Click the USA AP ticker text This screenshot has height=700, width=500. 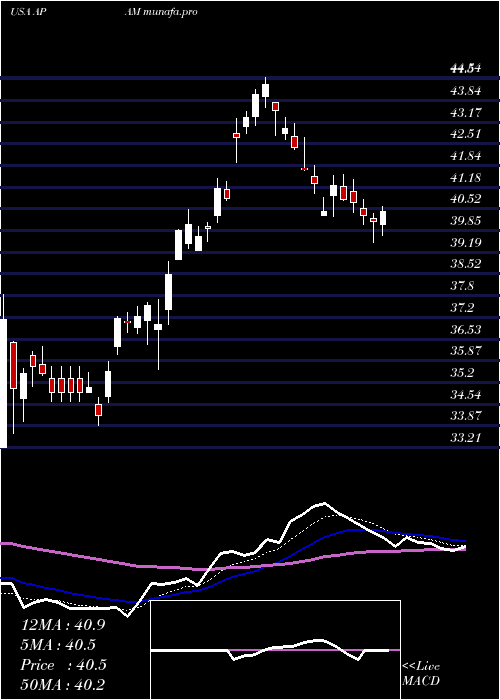[x=28, y=12]
